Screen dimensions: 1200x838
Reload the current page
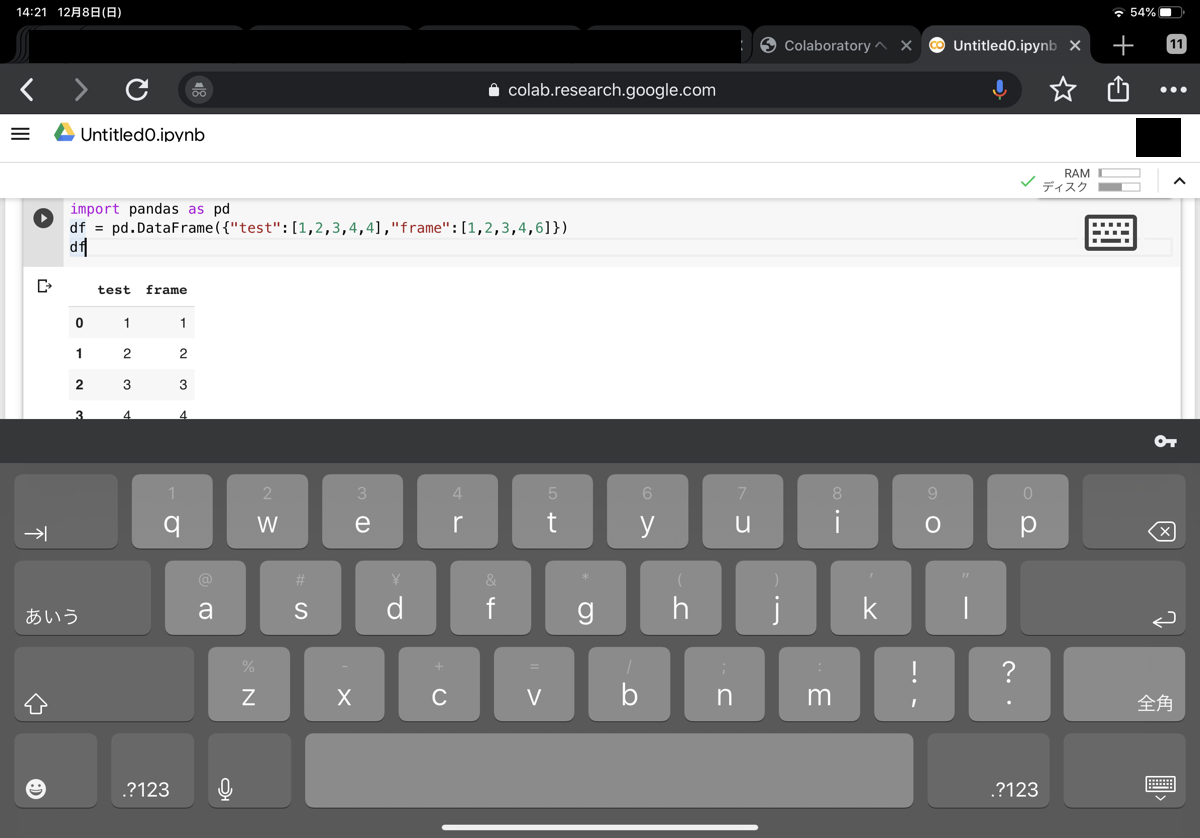pos(137,89)
